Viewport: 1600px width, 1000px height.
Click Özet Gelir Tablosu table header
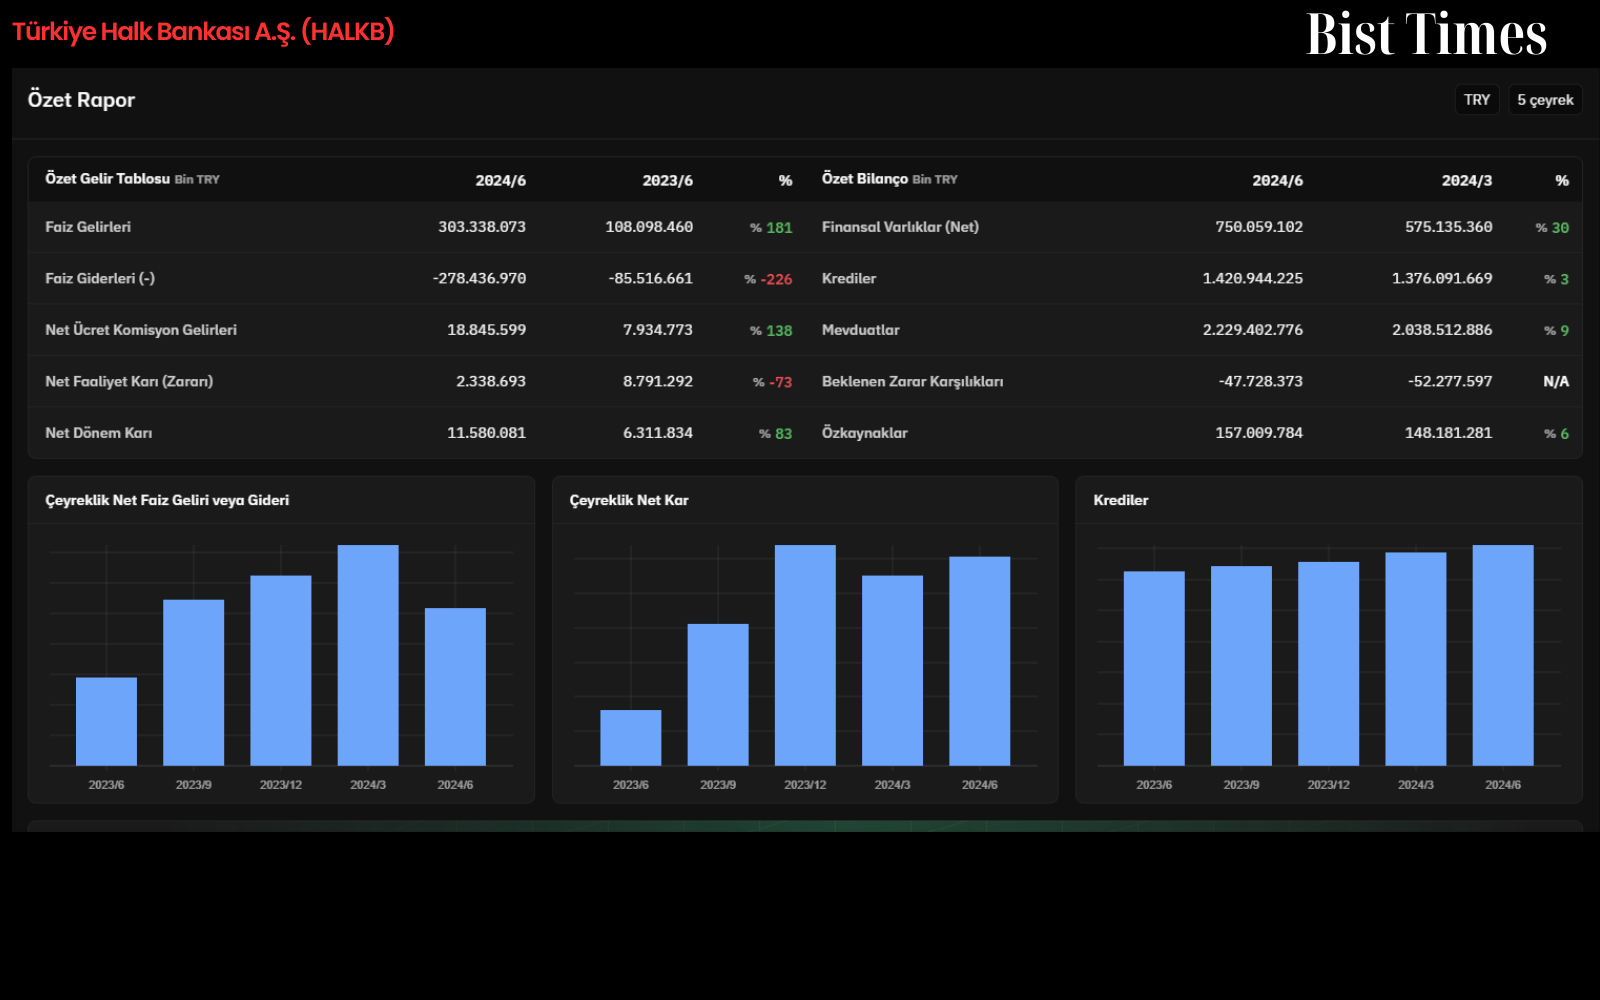coord(108,179)
